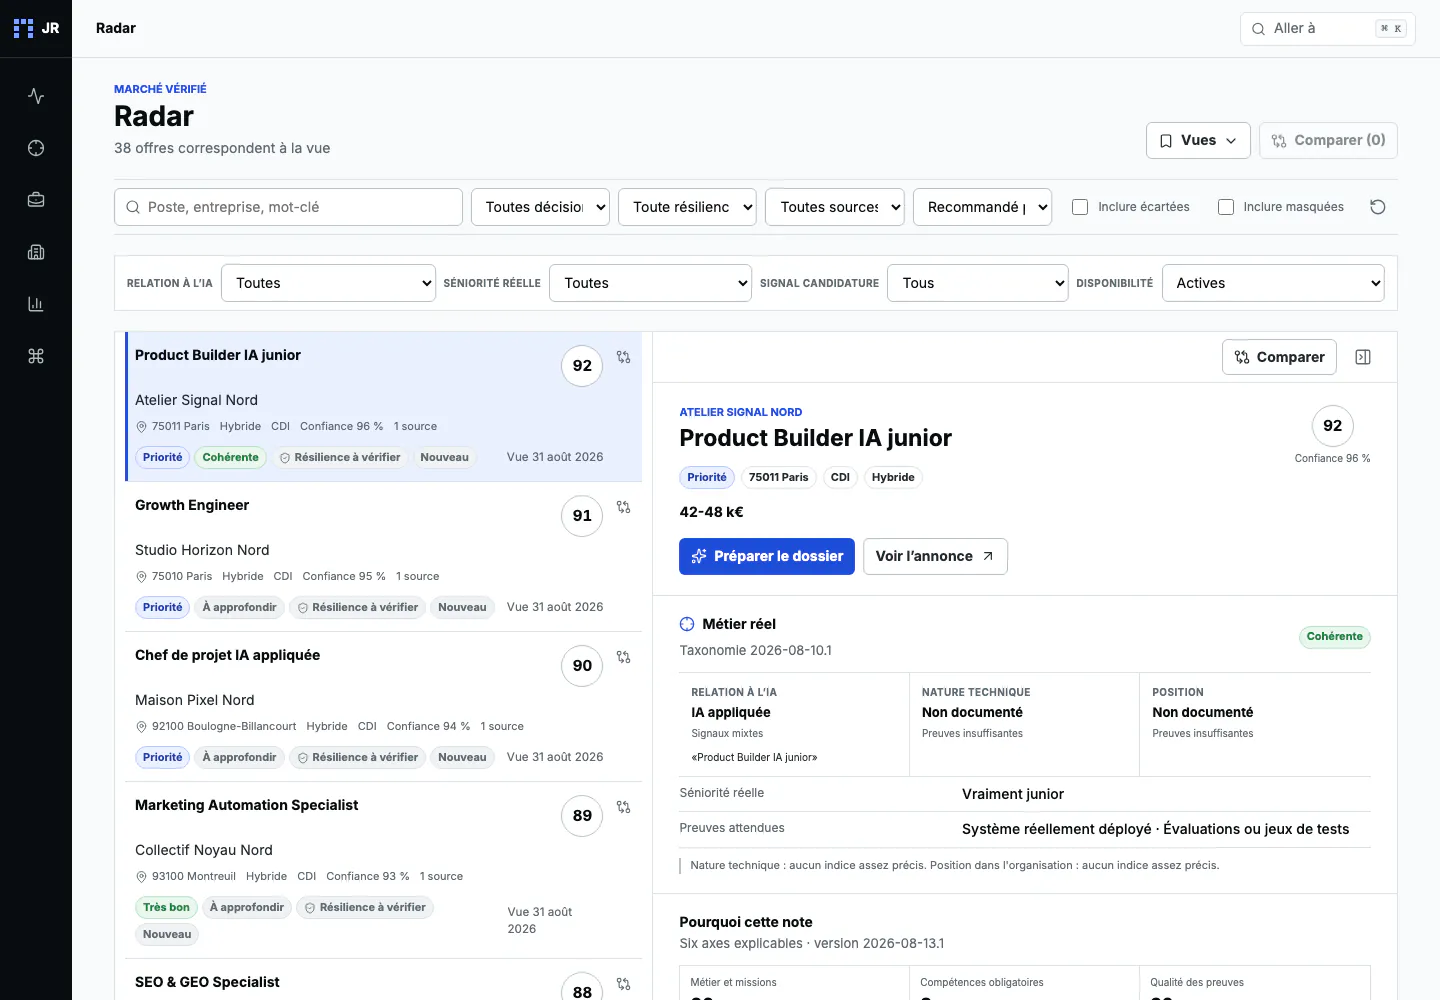The height and width of the screenshot is (1000, 1440).
Task: Click the compare icon on Marketing Automation Specialist card
Action: (623, 807)
